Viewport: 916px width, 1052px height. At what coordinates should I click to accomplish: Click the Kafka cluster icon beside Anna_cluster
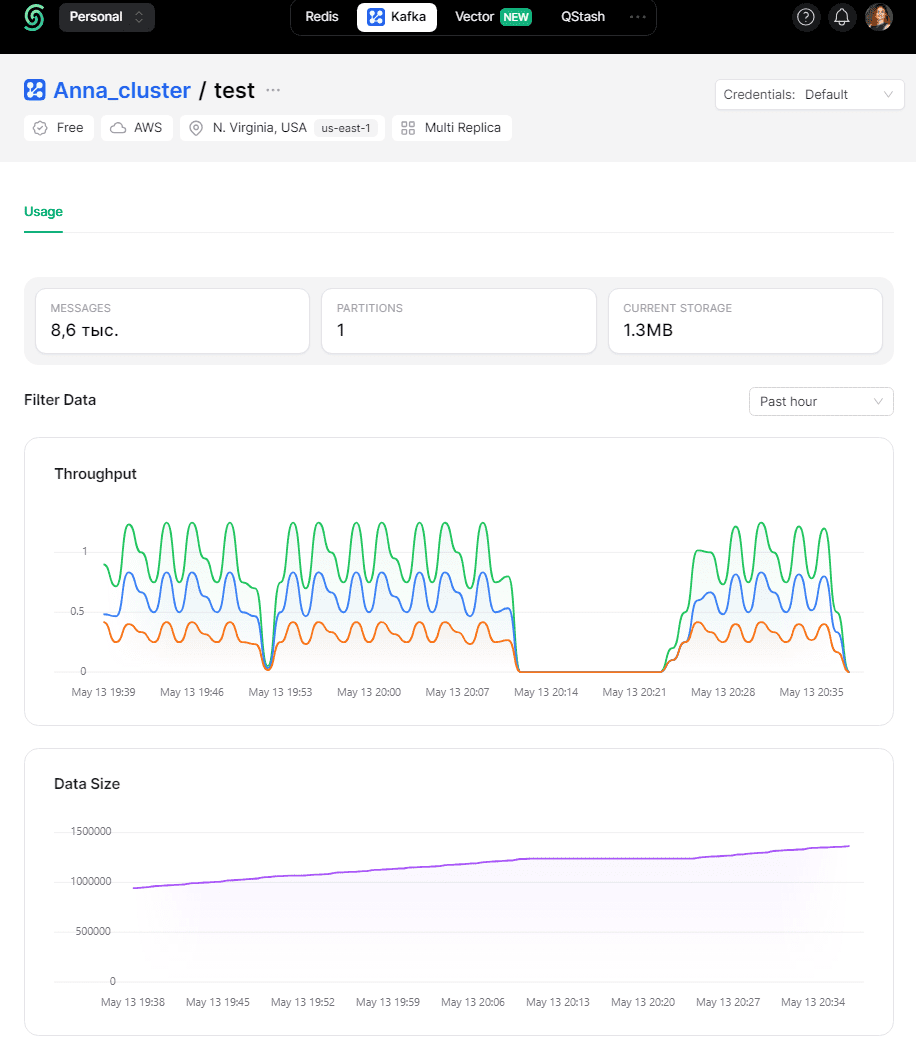pyautogui.click(x=35, y=90)
